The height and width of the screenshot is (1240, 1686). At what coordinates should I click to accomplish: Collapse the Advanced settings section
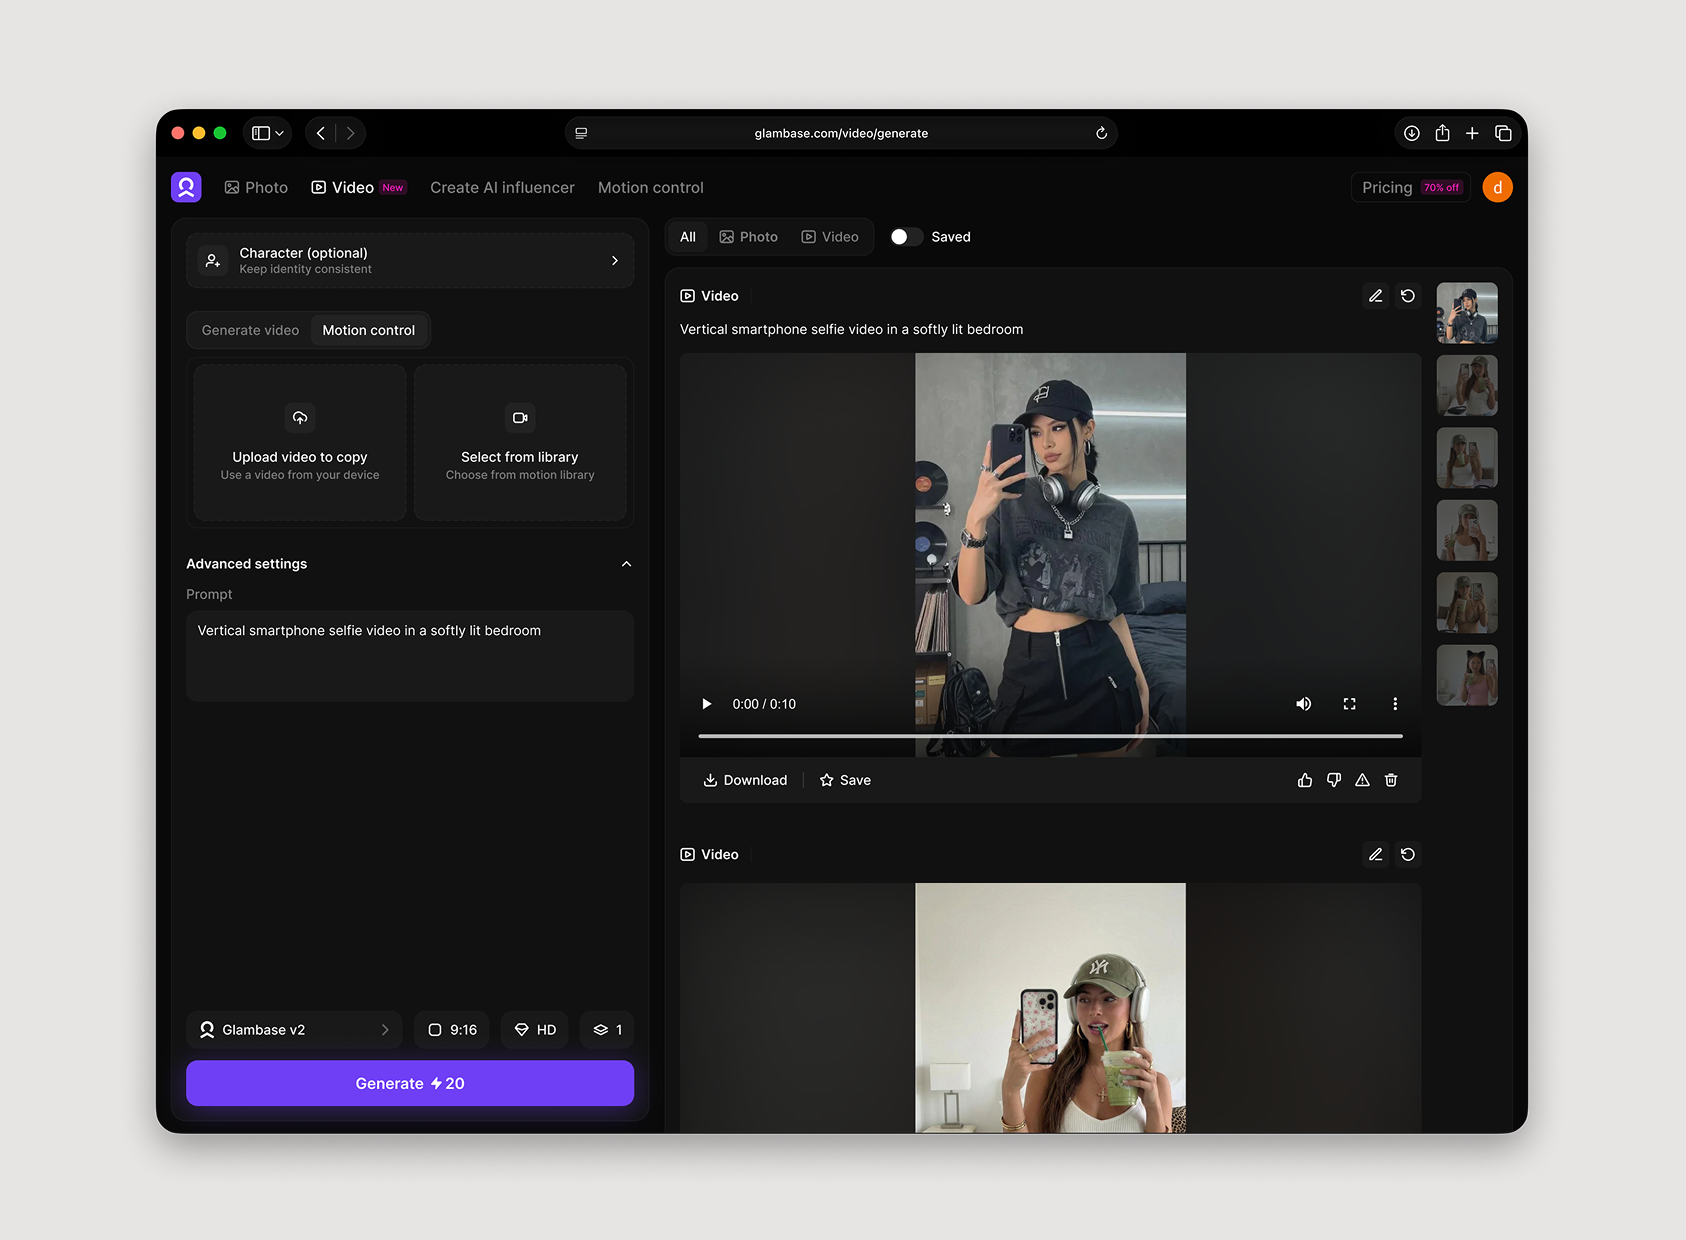[x=626, y=564]
